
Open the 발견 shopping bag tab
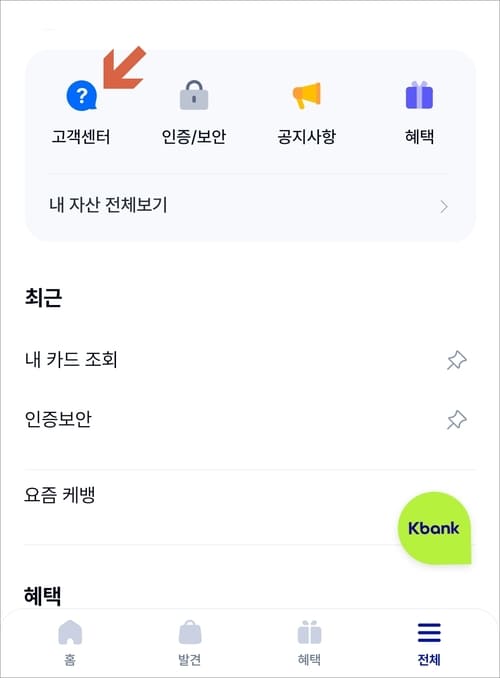(190, 632)
